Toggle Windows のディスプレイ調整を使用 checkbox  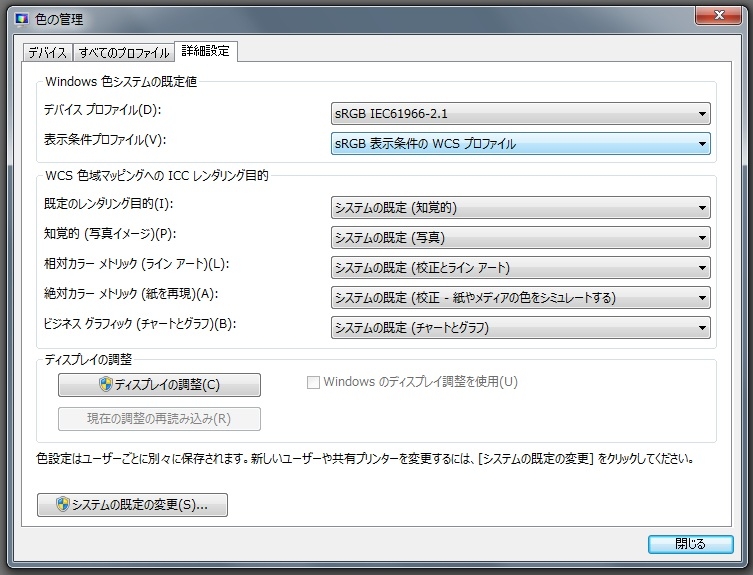coord(313,382)
